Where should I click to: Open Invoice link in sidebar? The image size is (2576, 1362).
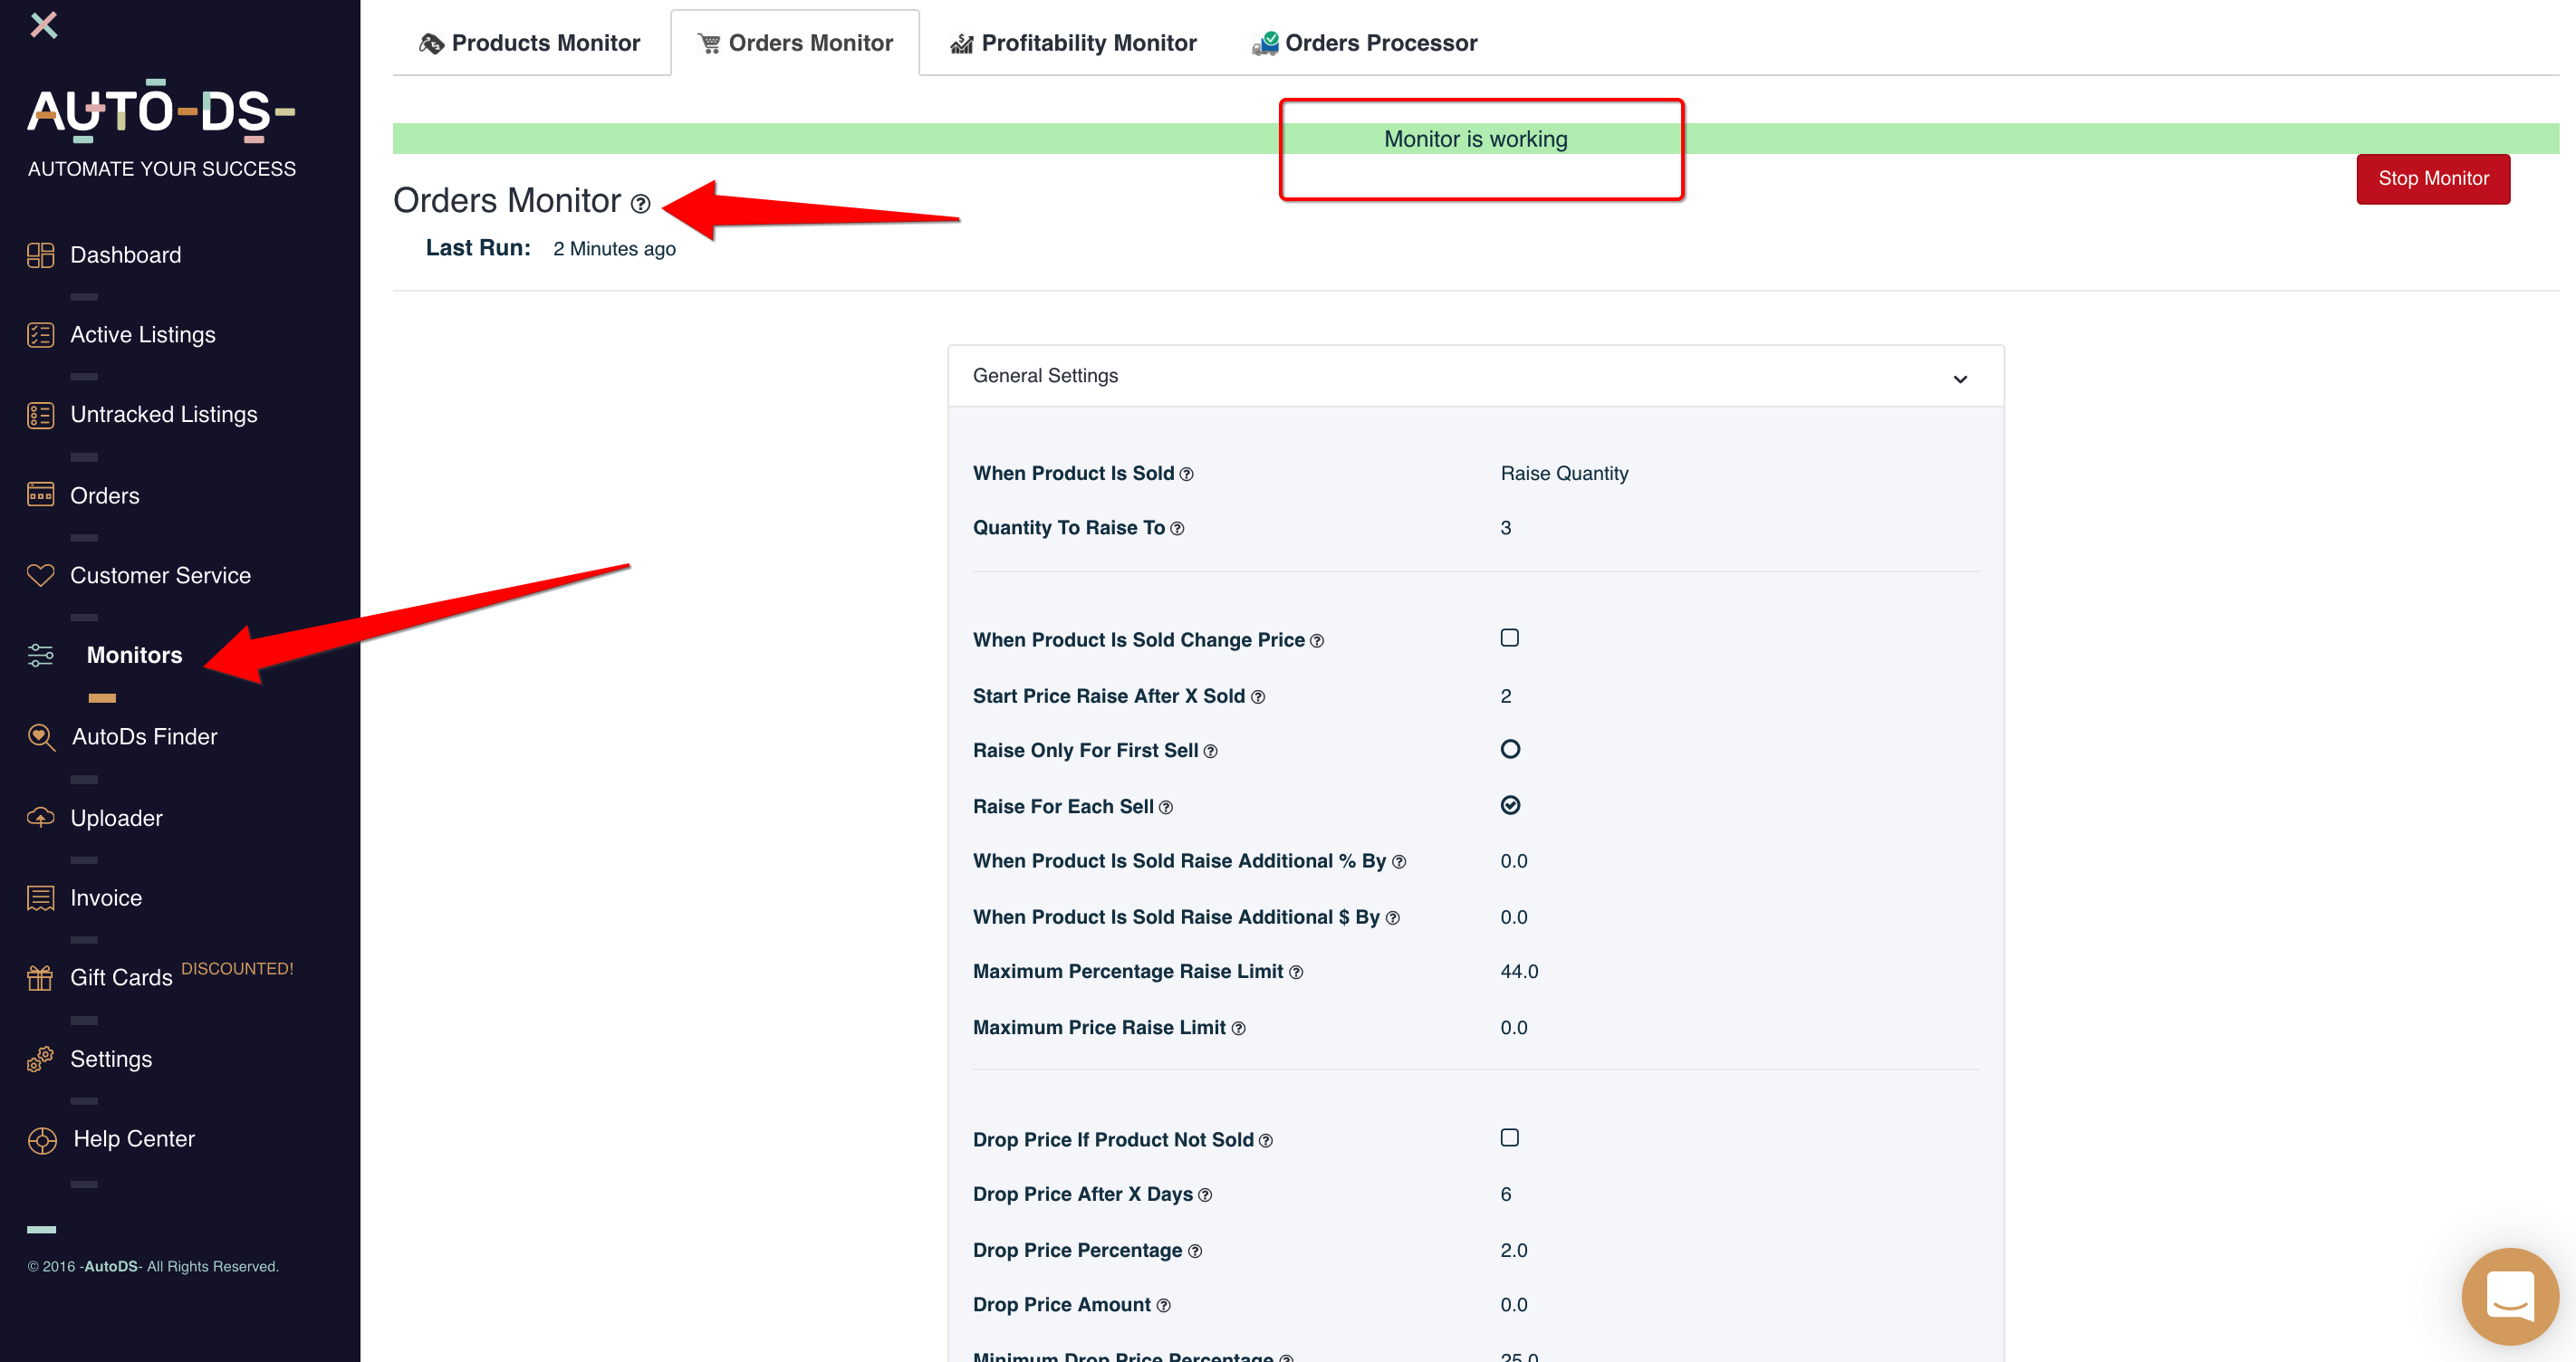pyautogui.click(x=106, y=898)
